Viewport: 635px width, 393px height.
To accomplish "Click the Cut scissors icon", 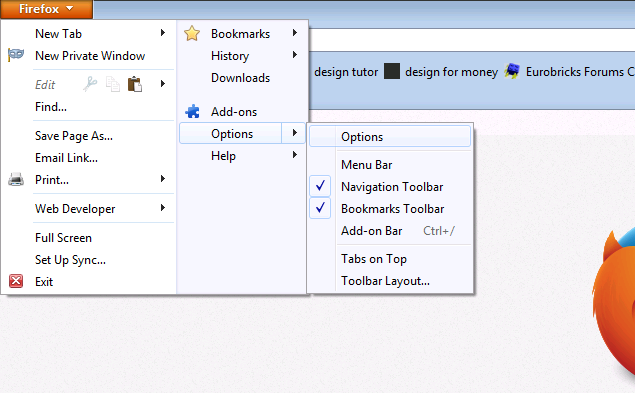I will pyautogui.click(x=90, y=84).
